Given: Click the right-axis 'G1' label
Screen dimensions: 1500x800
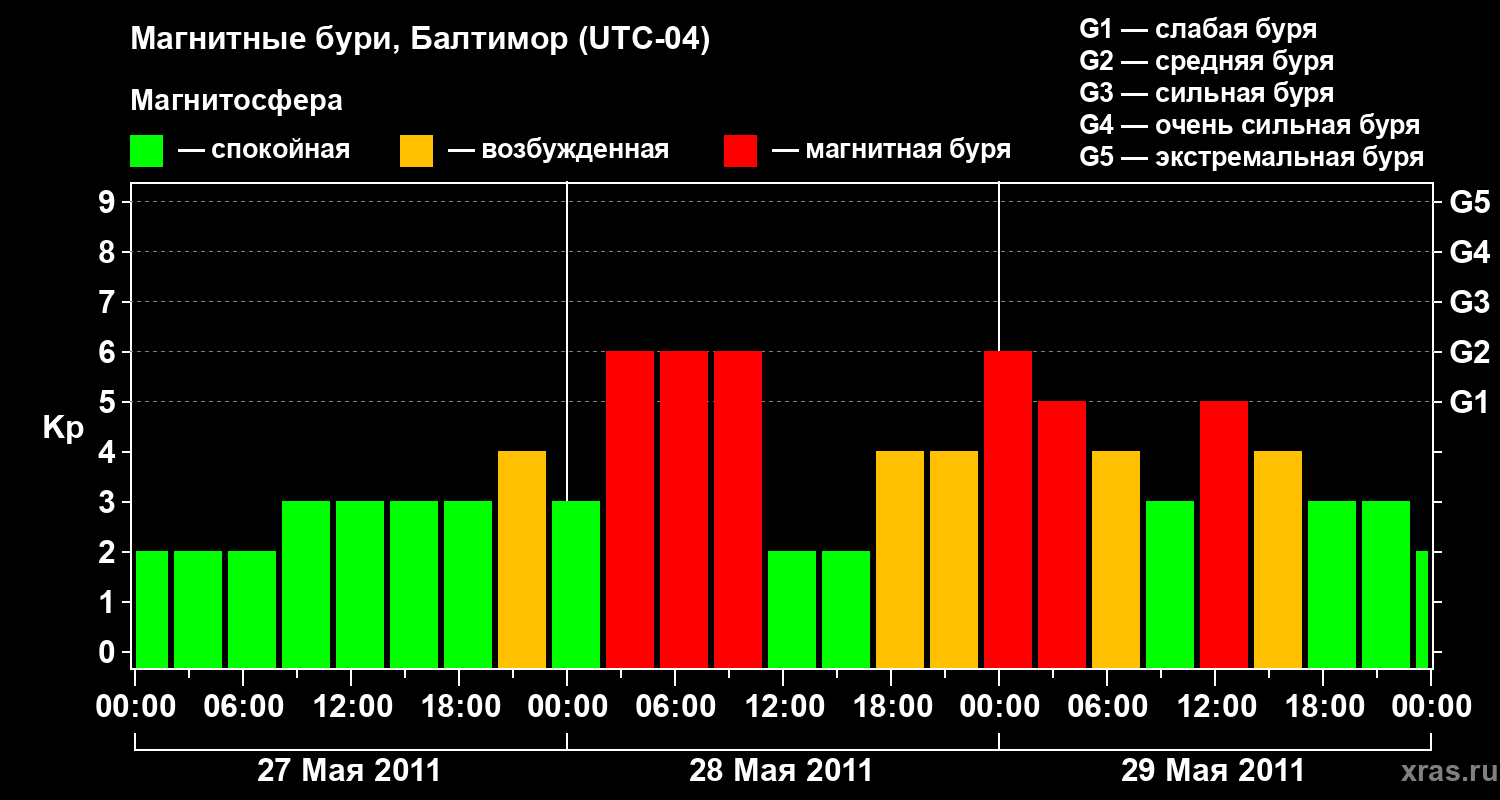Looking at the screenshot, I should 1469,402.
